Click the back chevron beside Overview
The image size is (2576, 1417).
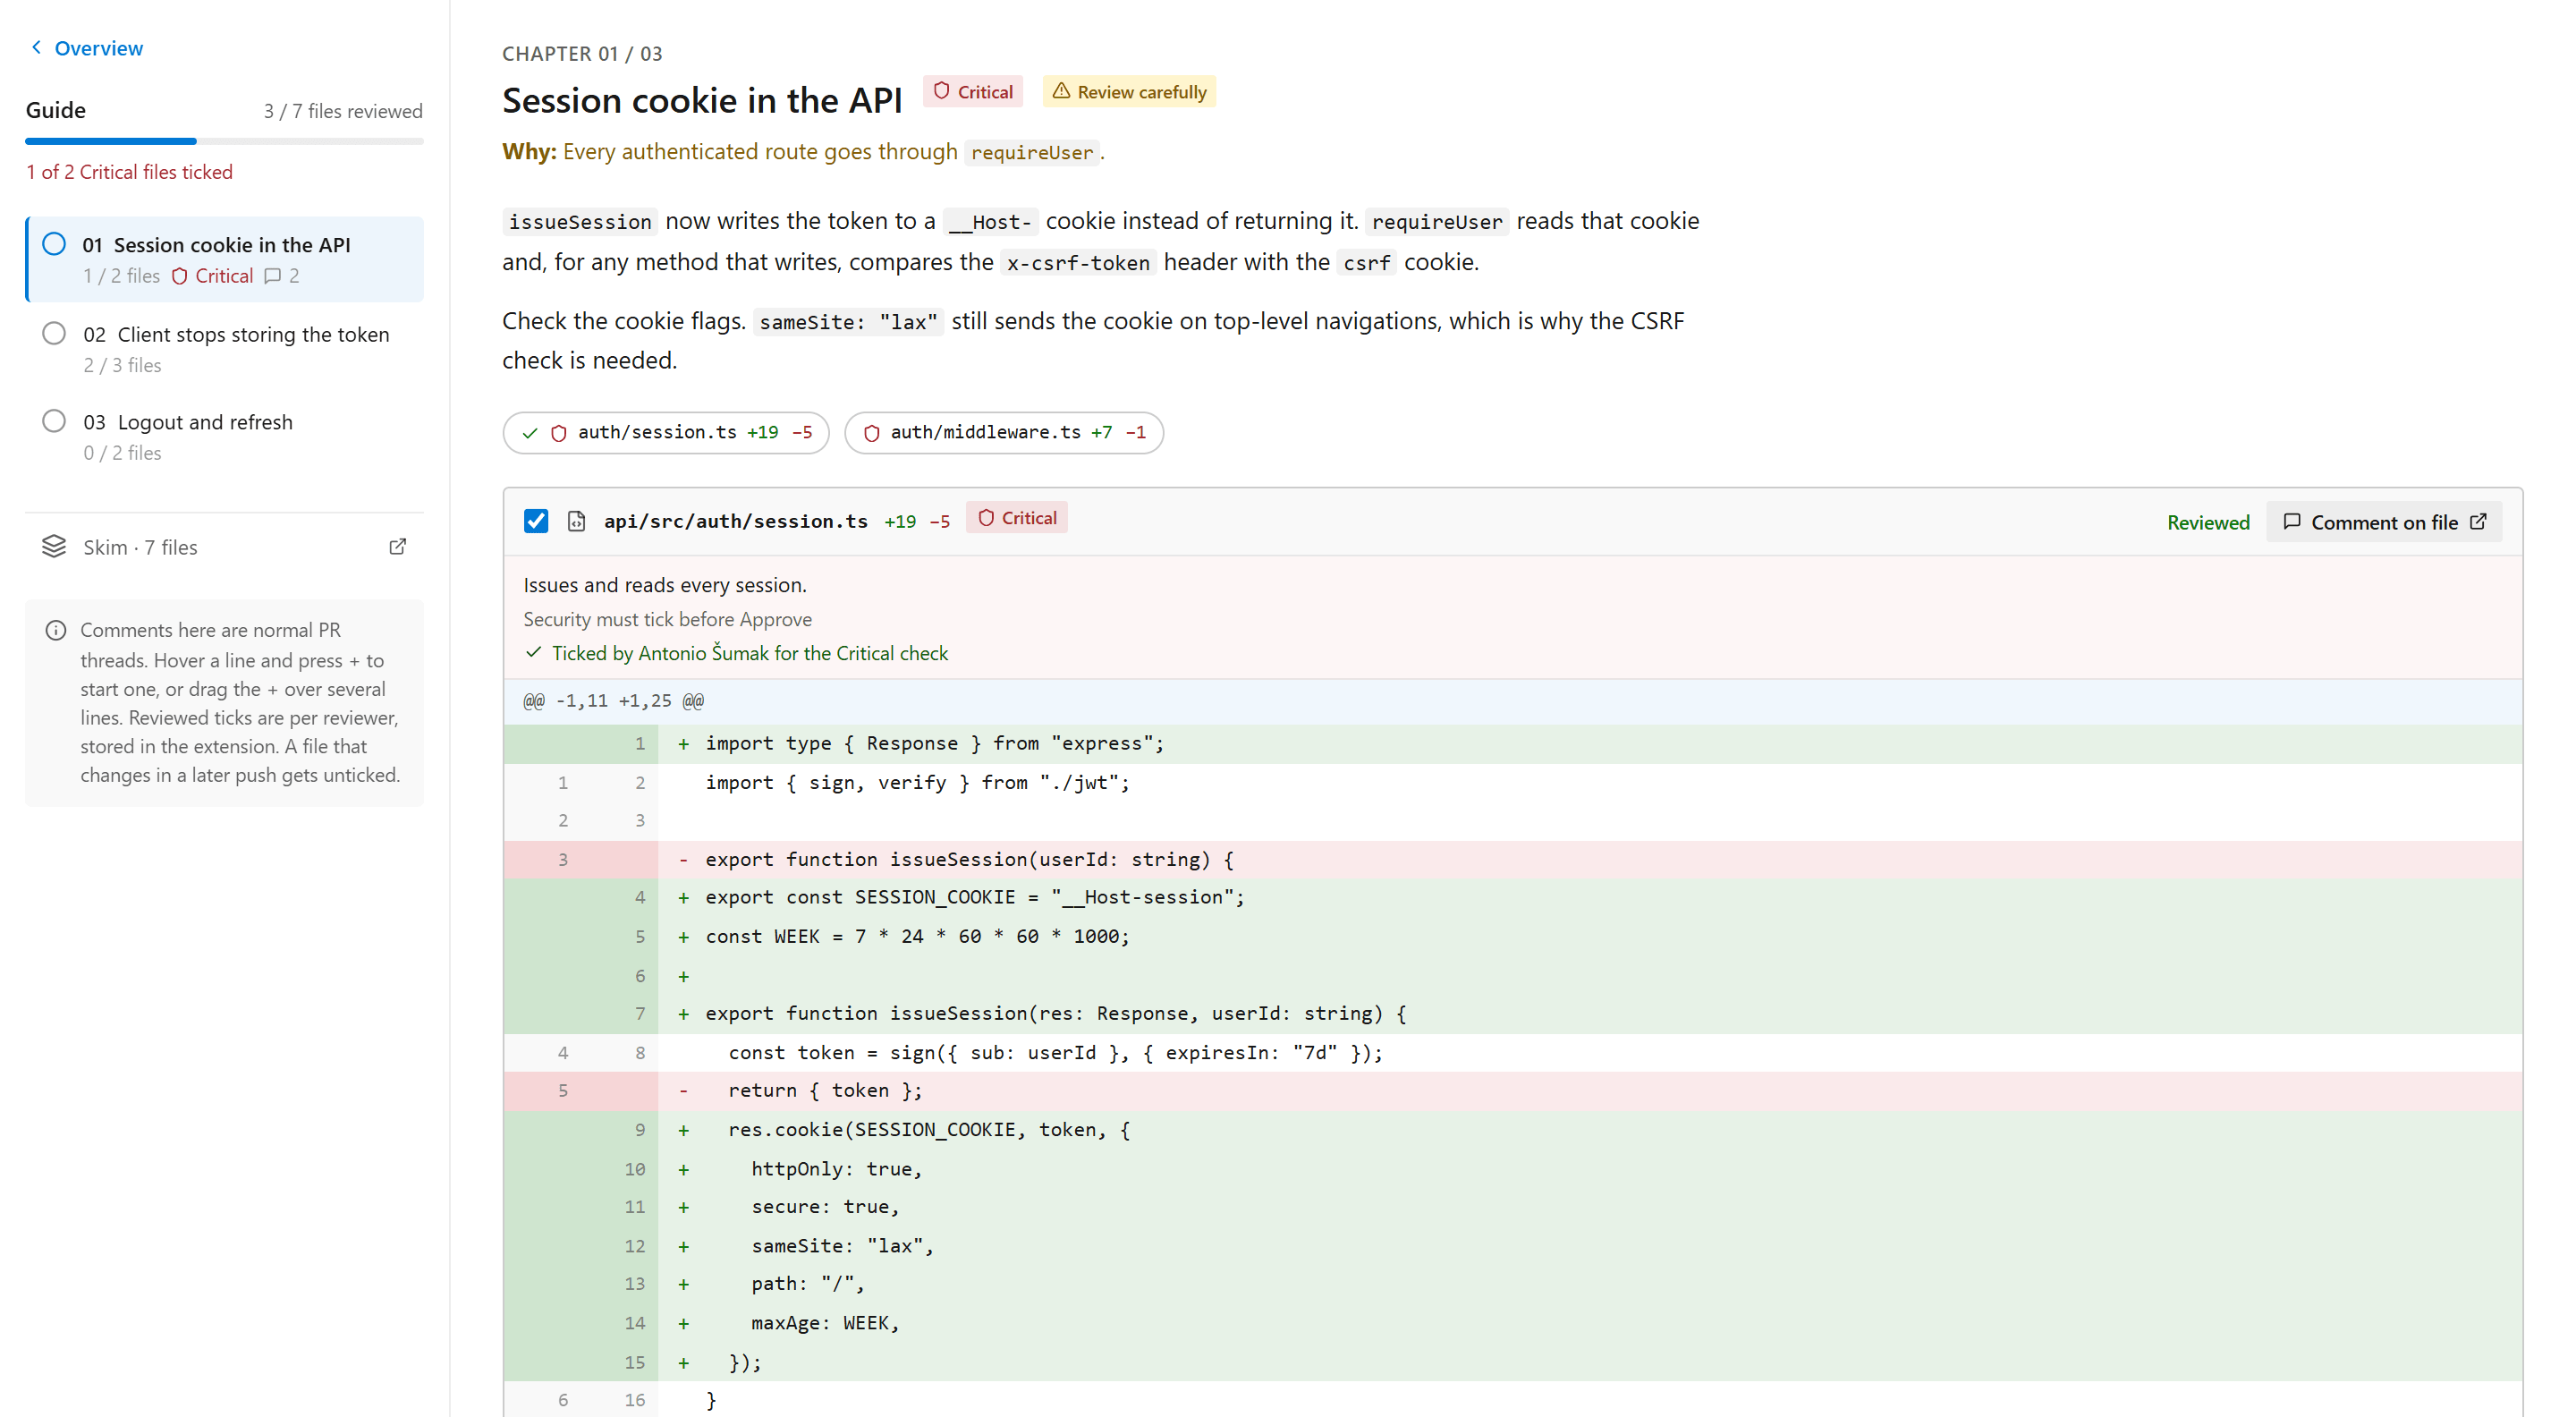click(36, 47)
